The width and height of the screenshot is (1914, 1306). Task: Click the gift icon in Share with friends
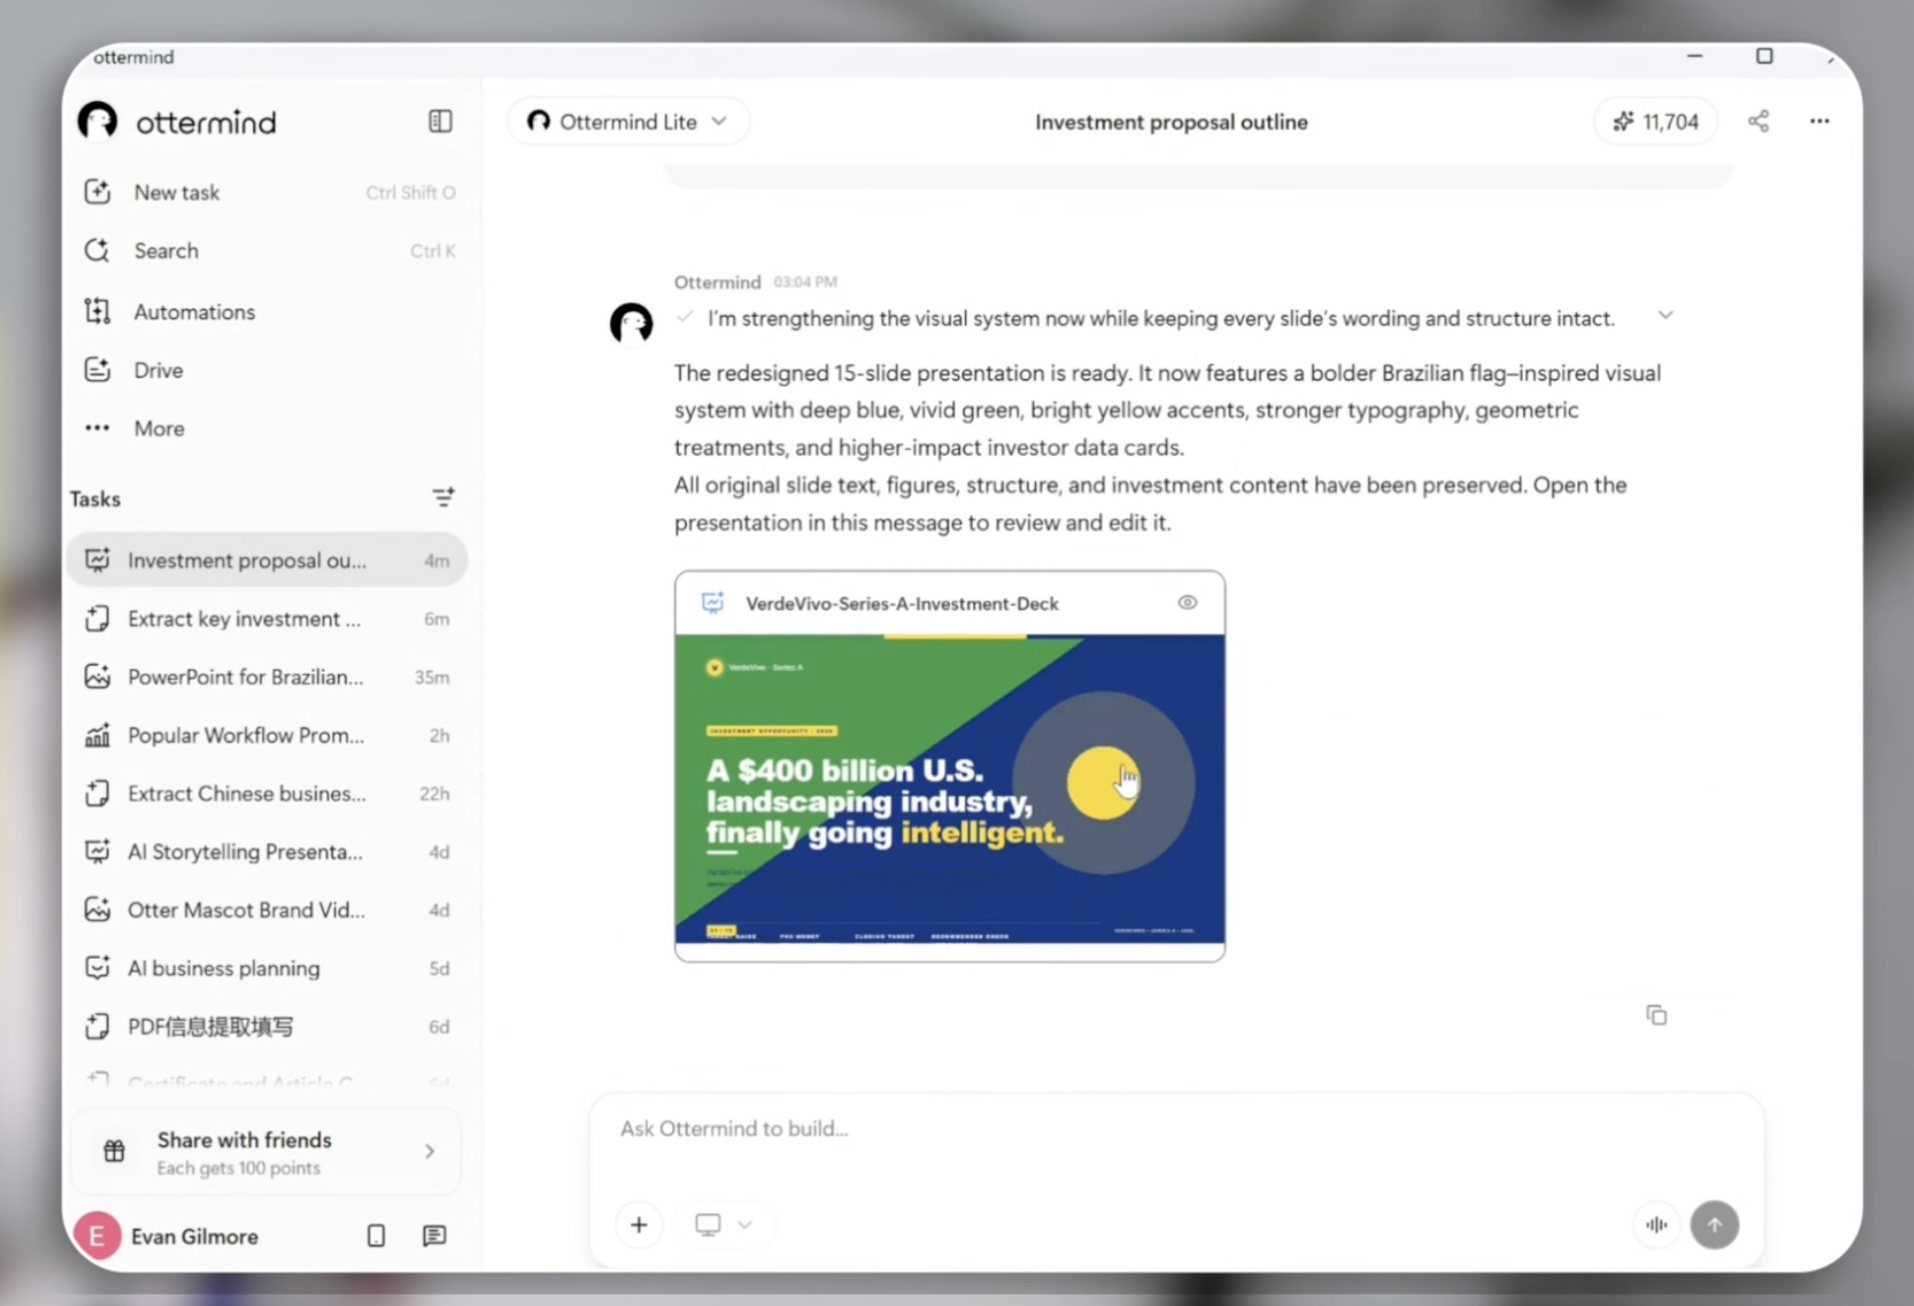pyautogui.click(x=114, y=1151)
